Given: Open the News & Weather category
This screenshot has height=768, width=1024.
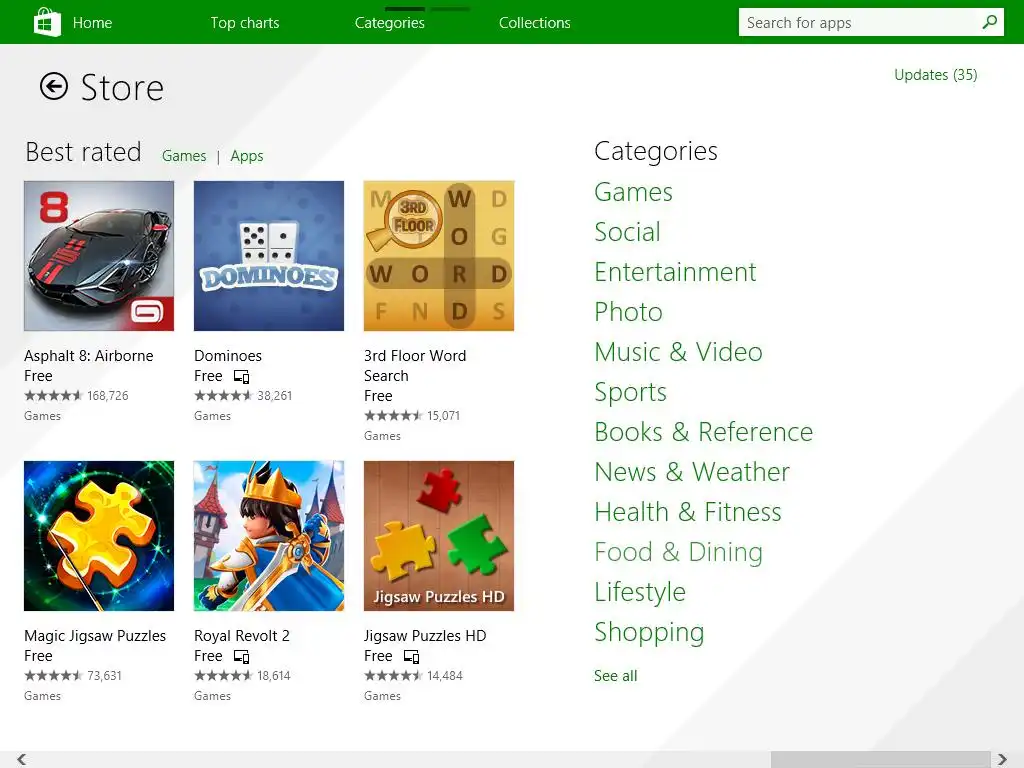Looking at the screenshot, I should click(692, 472).
